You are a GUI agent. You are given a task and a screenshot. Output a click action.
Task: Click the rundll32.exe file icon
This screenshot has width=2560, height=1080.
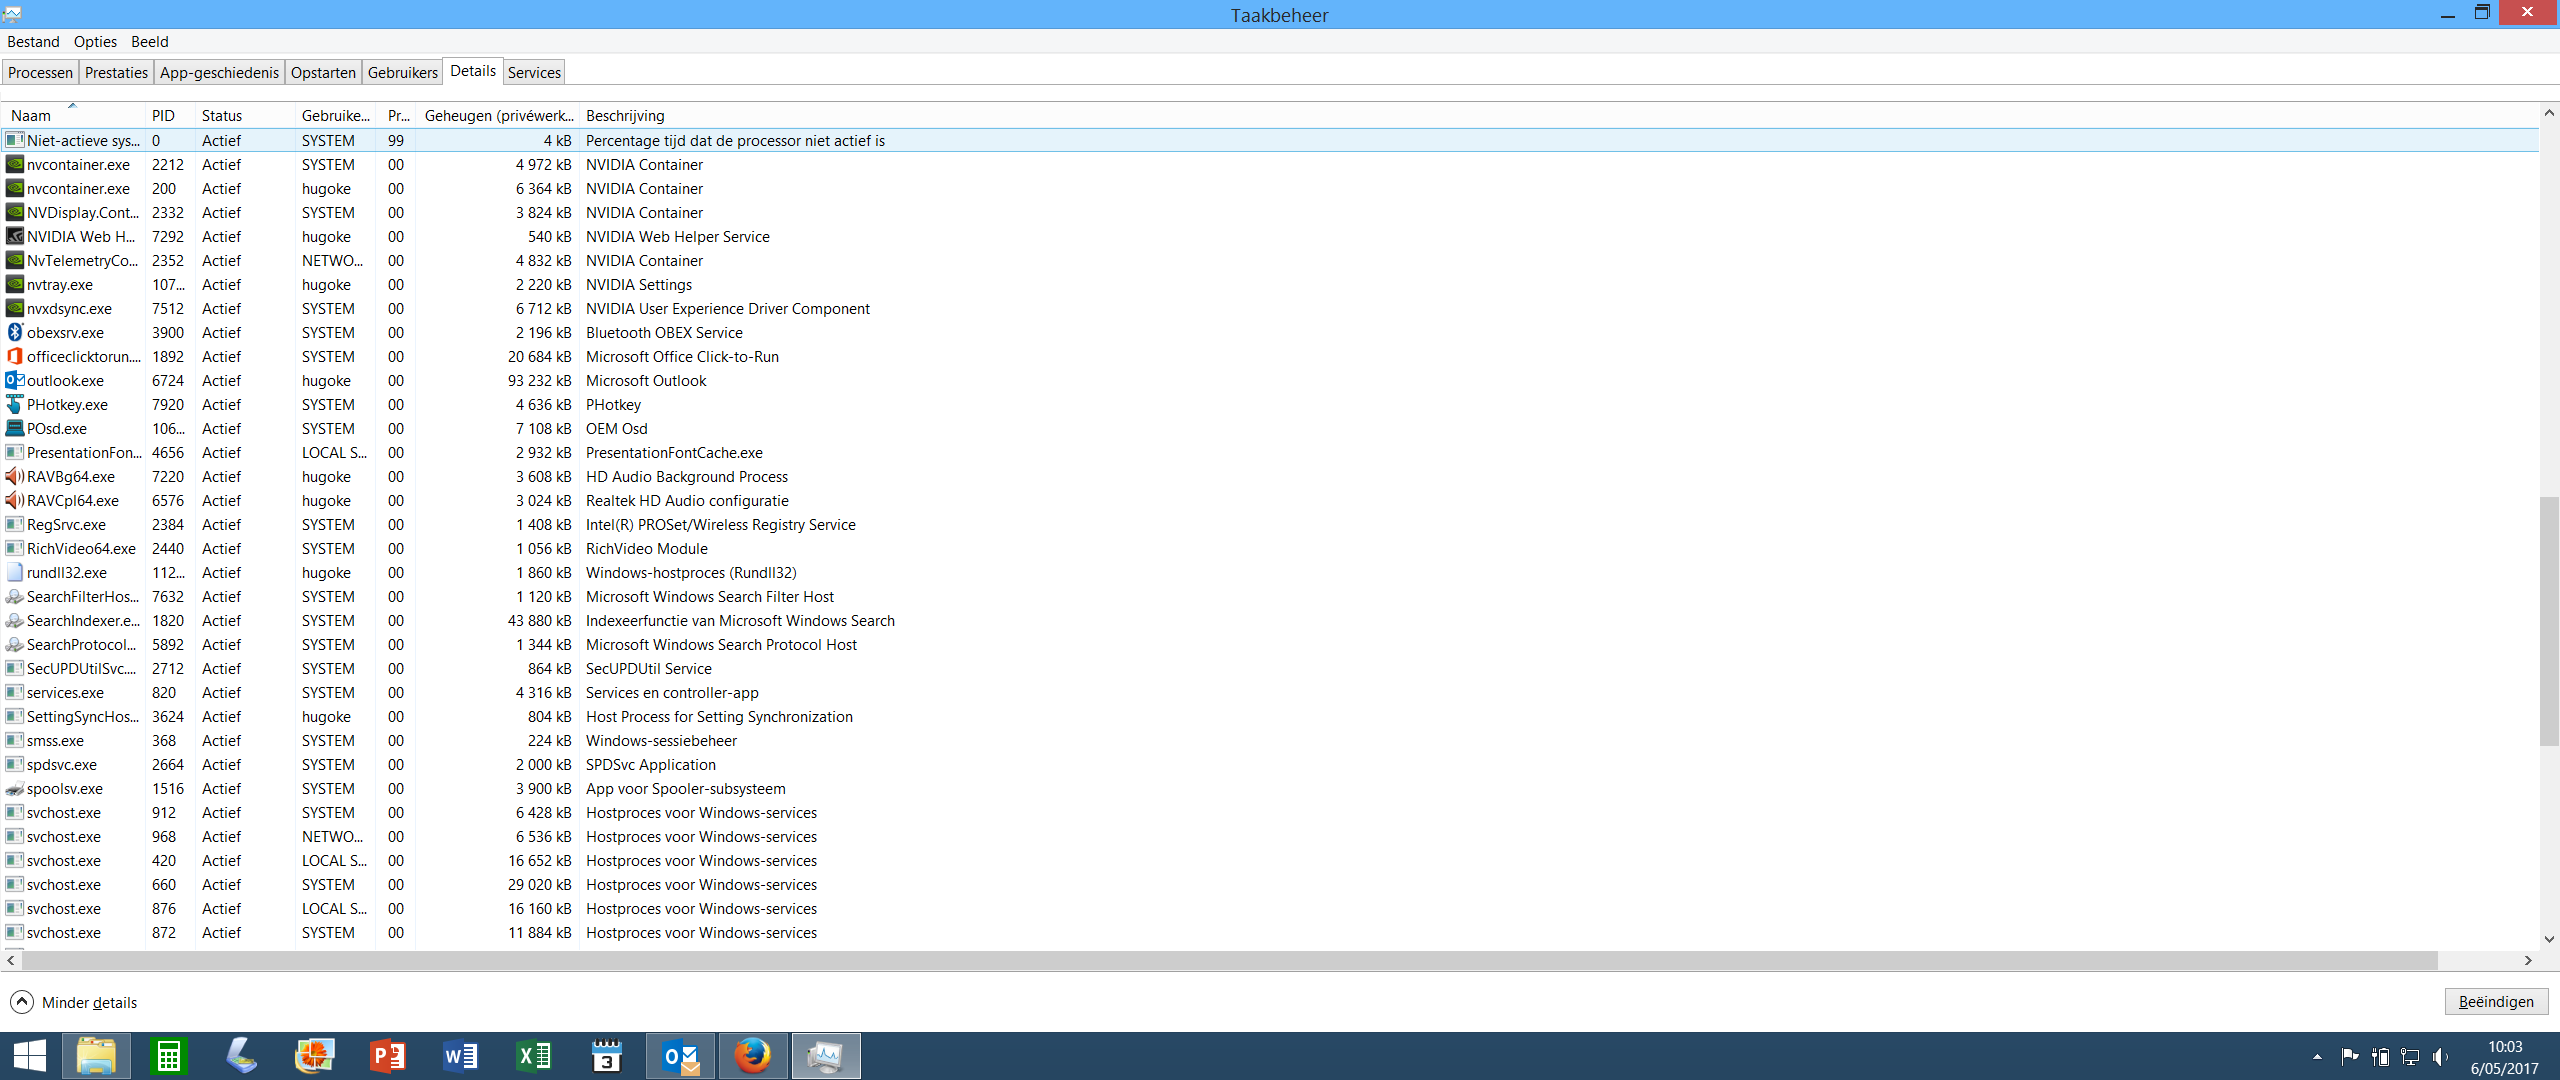point(15,572)
